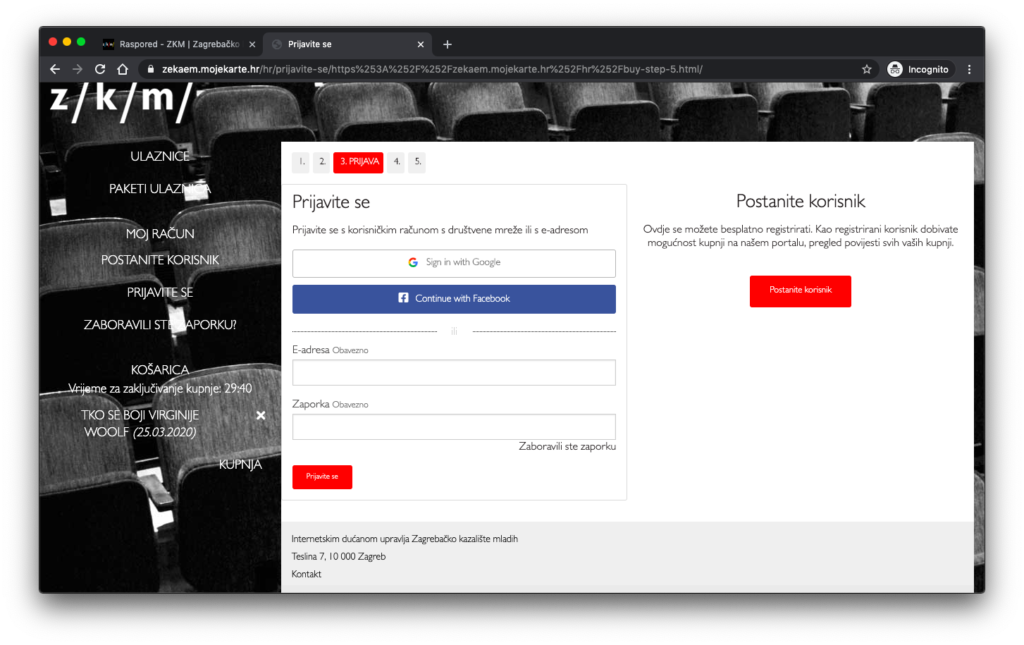This screenshot has width=1024, height=645.
Task: Open the Zaboravili ste zaporku link
Action: click(x=566, y=446)
